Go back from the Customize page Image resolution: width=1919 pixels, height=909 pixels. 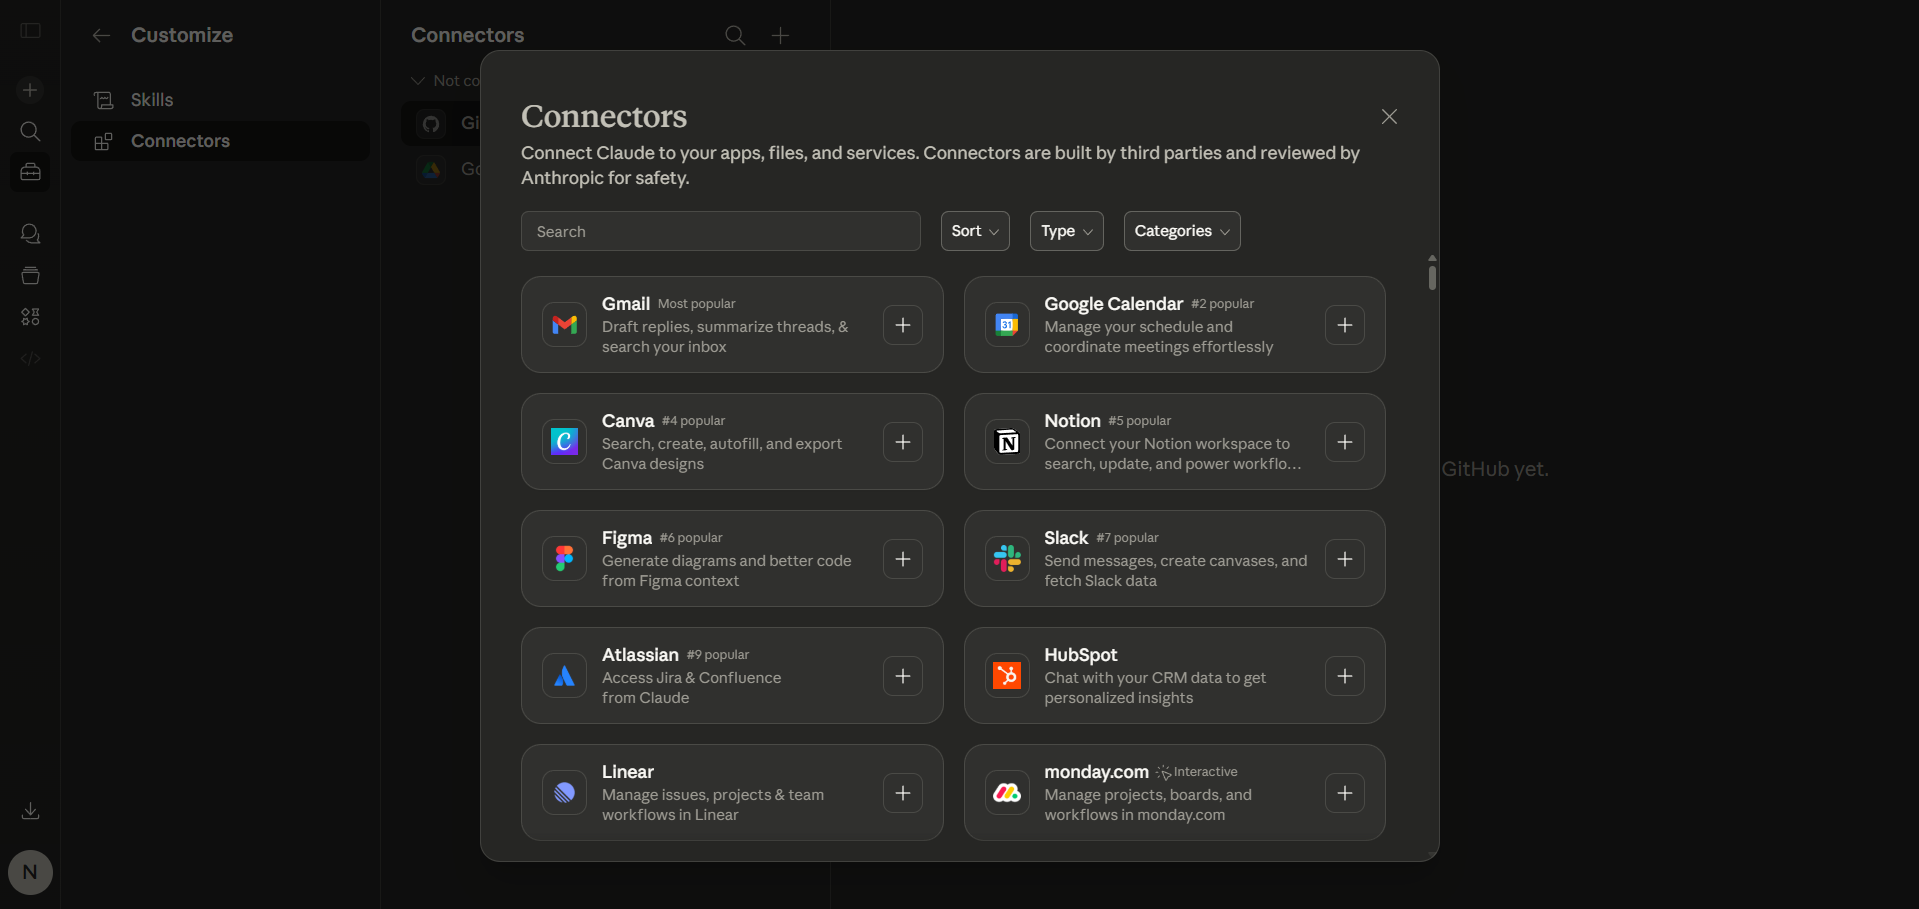[101, 36]
